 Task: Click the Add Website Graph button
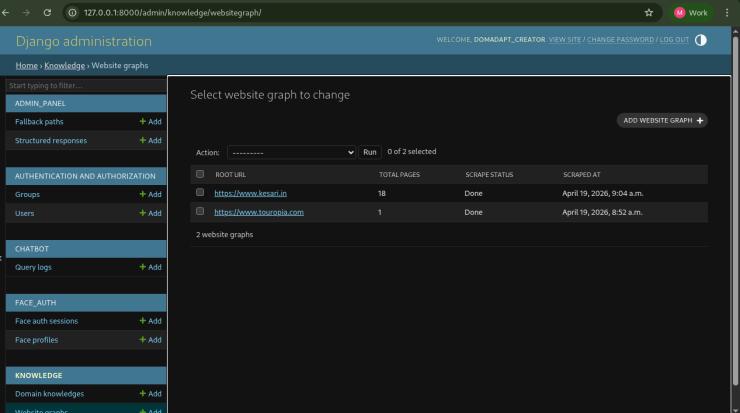click(662, 121)
